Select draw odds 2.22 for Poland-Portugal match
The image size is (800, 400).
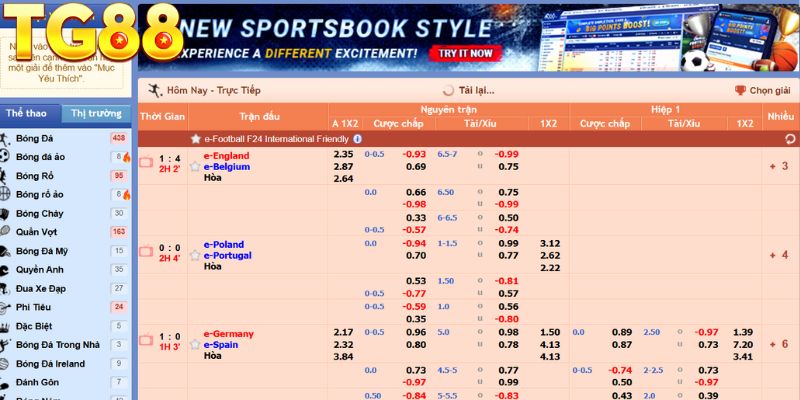click(x=549, y=268)
